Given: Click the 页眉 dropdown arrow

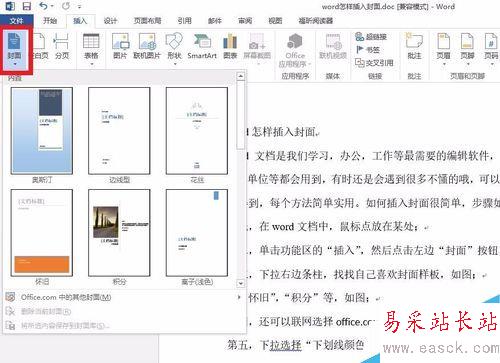Looking at the screenshot, I should 444,64.
